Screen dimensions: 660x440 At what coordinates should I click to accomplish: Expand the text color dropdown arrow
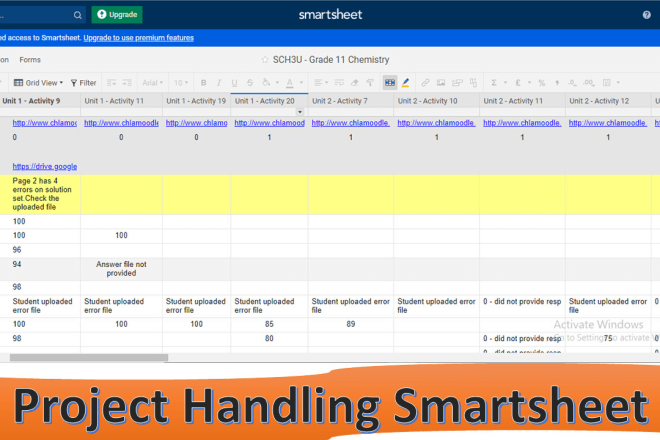[x=301, y=83]
